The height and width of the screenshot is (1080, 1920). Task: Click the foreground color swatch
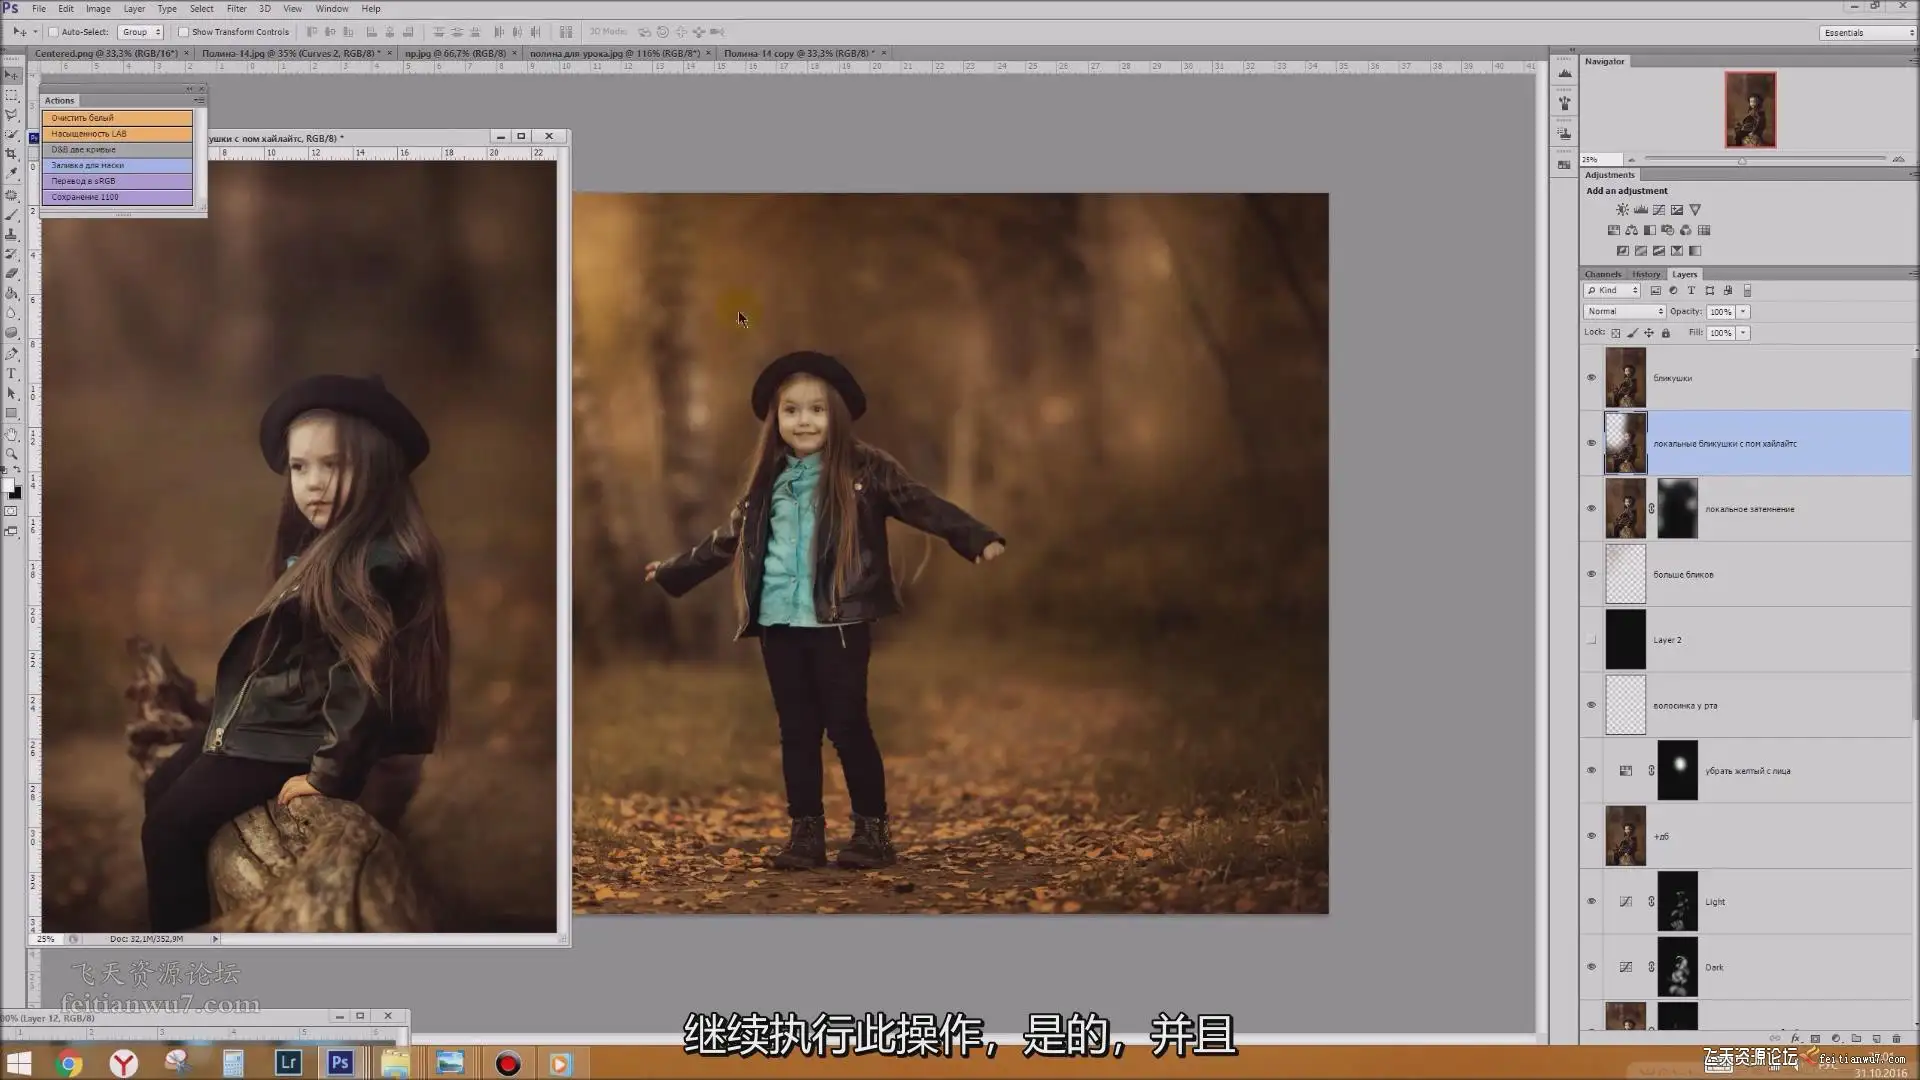point(8,486)
